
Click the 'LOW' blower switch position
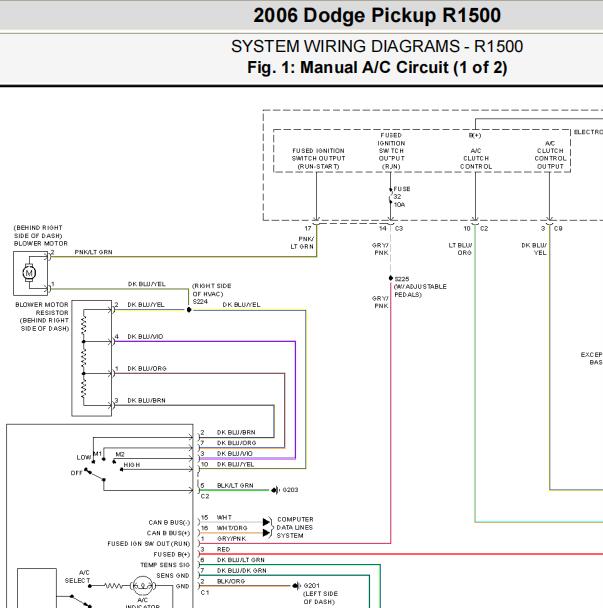coord(84,458)
